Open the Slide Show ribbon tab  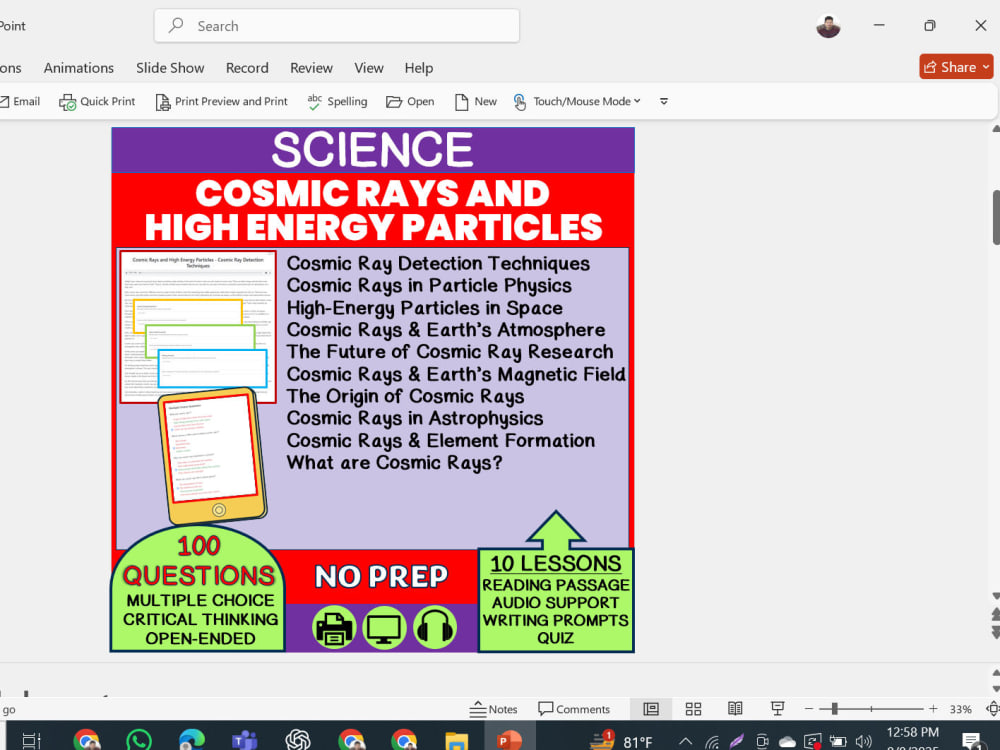tap(170, 68)
